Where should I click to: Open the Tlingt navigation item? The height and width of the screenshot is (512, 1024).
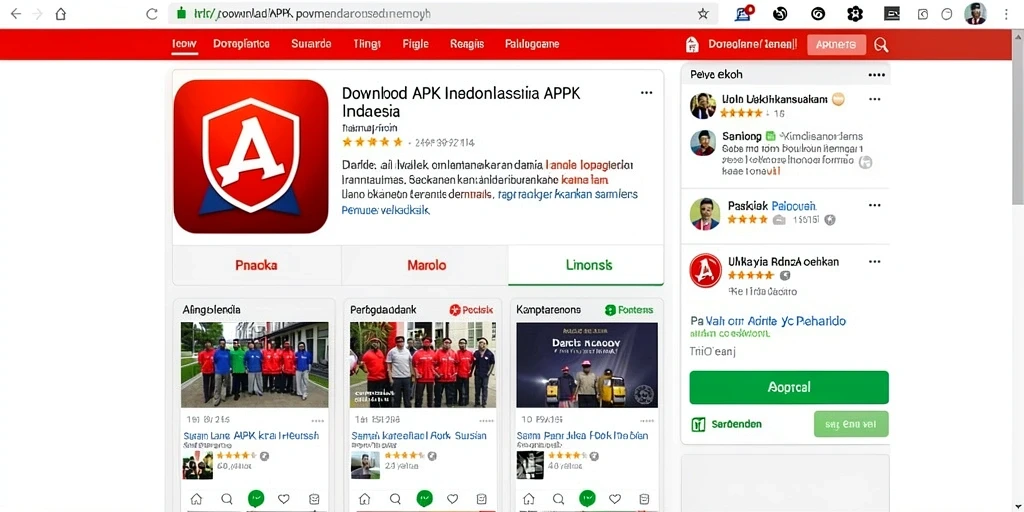point(366,44)
